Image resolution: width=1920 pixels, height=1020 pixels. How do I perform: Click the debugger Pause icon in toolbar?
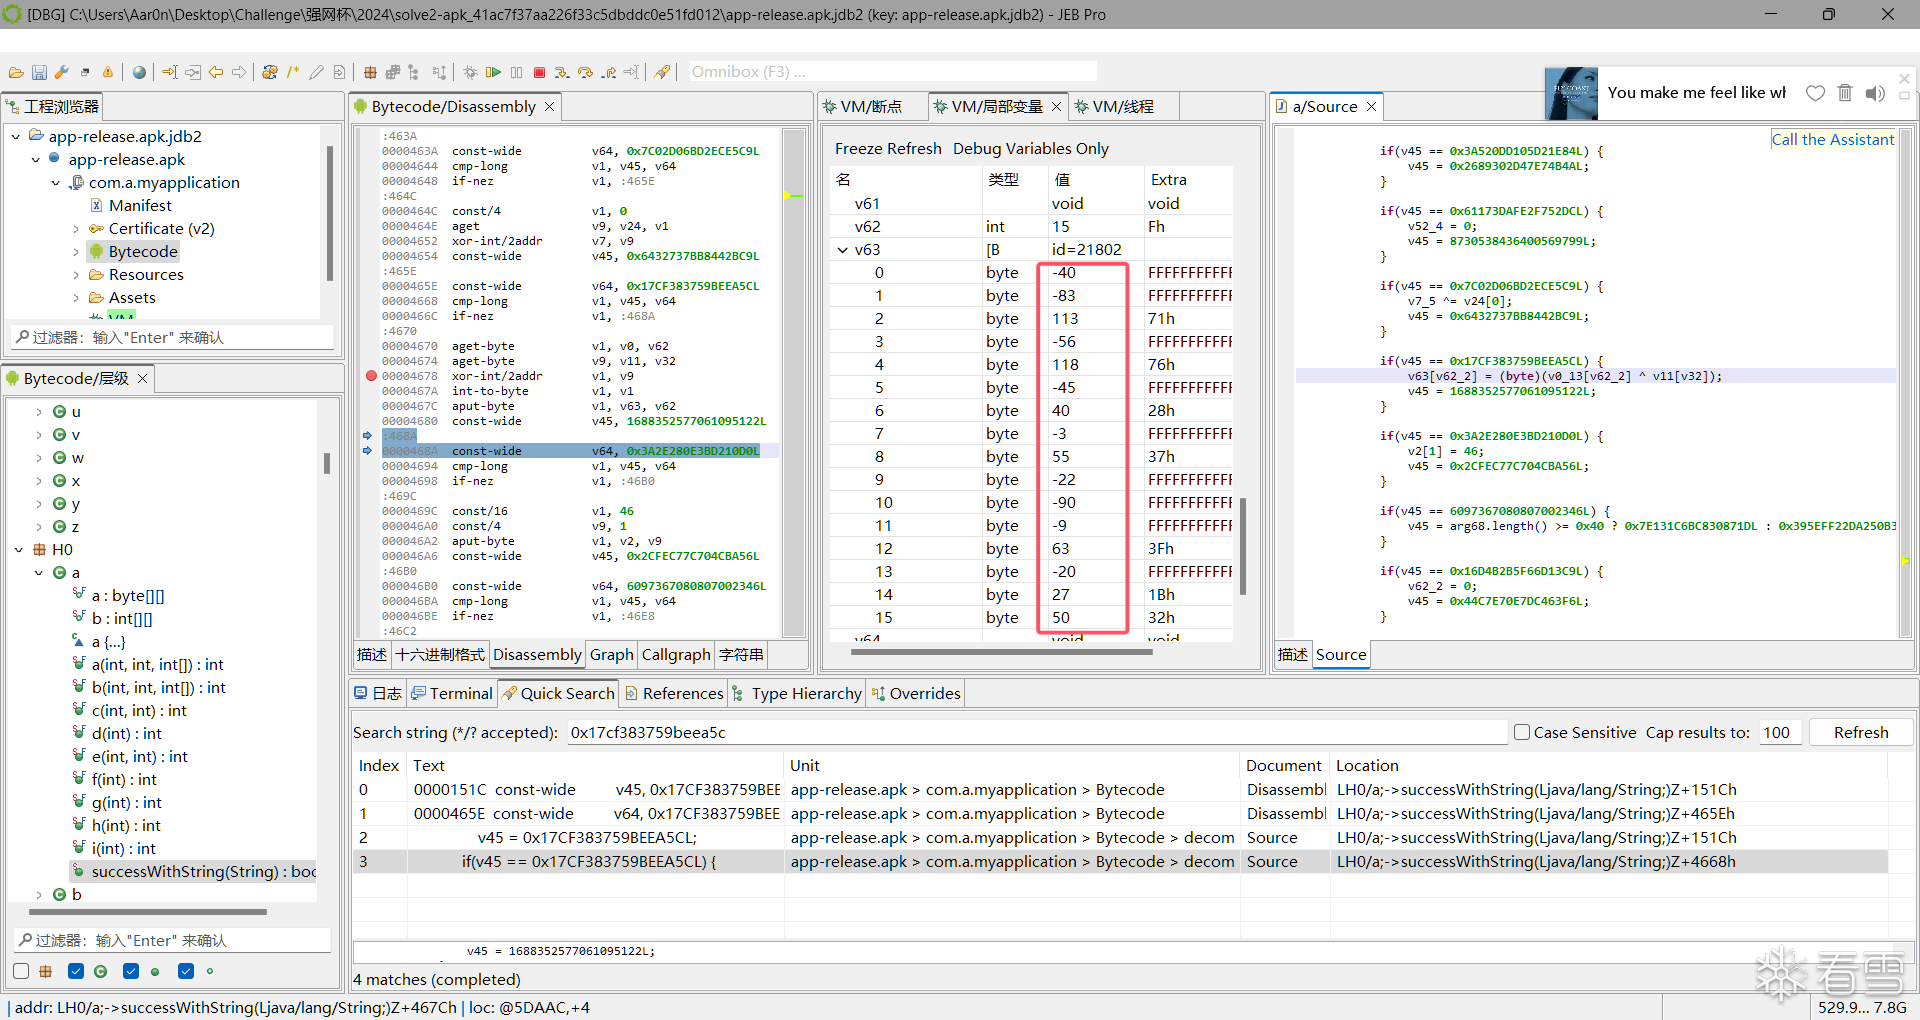click(516, 72)
